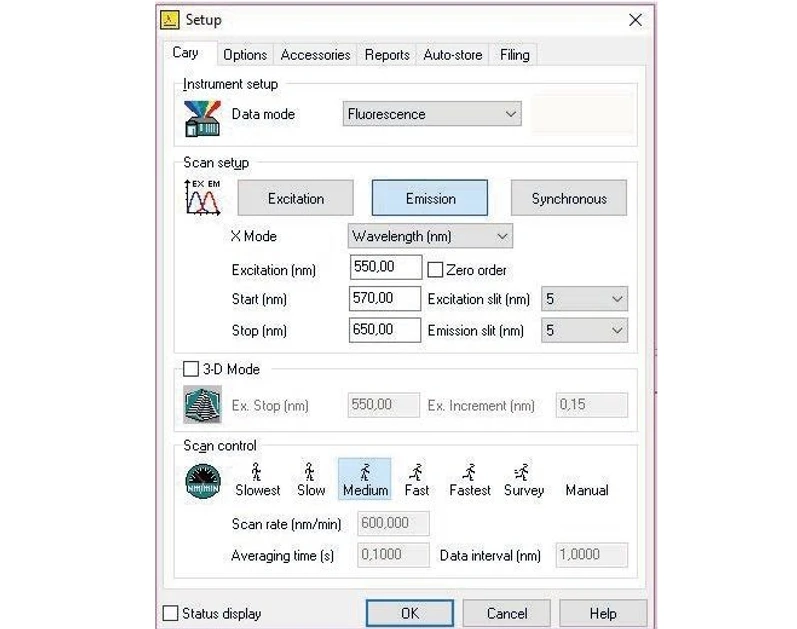
Task: Click the 'Data mode' label
Action: pyautogui.click(x=263, y=114)
